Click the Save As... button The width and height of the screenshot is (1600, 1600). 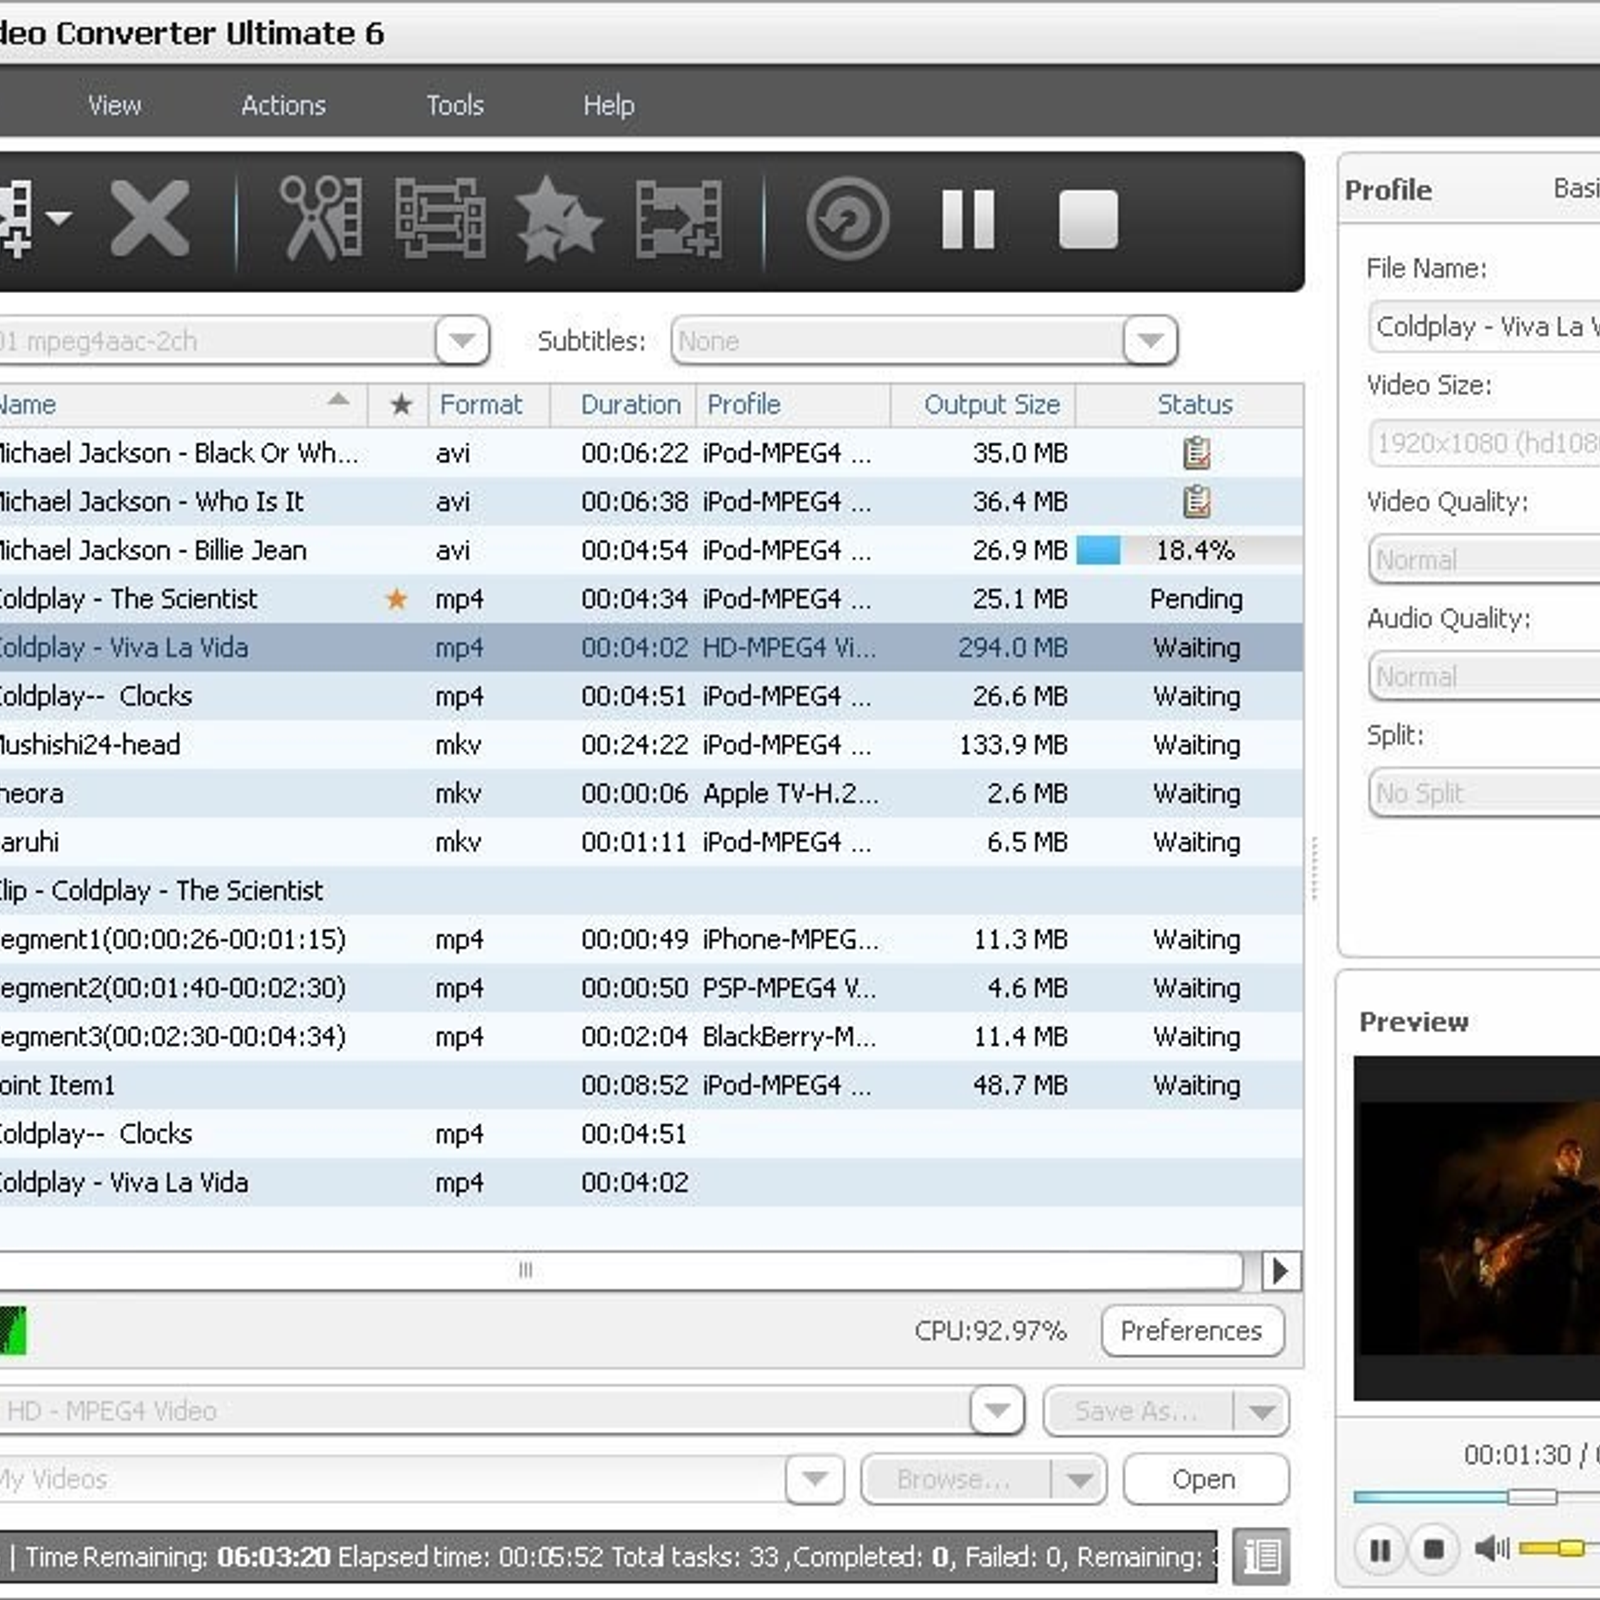pos(1137,1411)
